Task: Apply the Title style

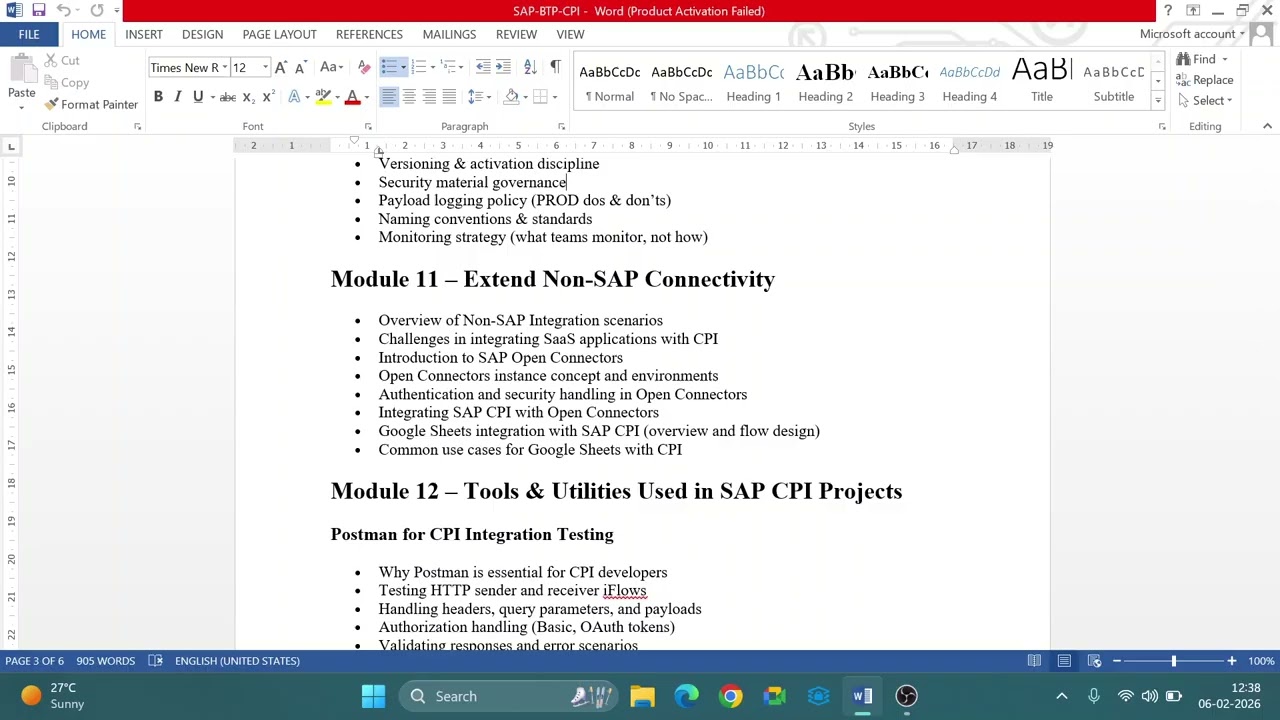Action: 1041,81
